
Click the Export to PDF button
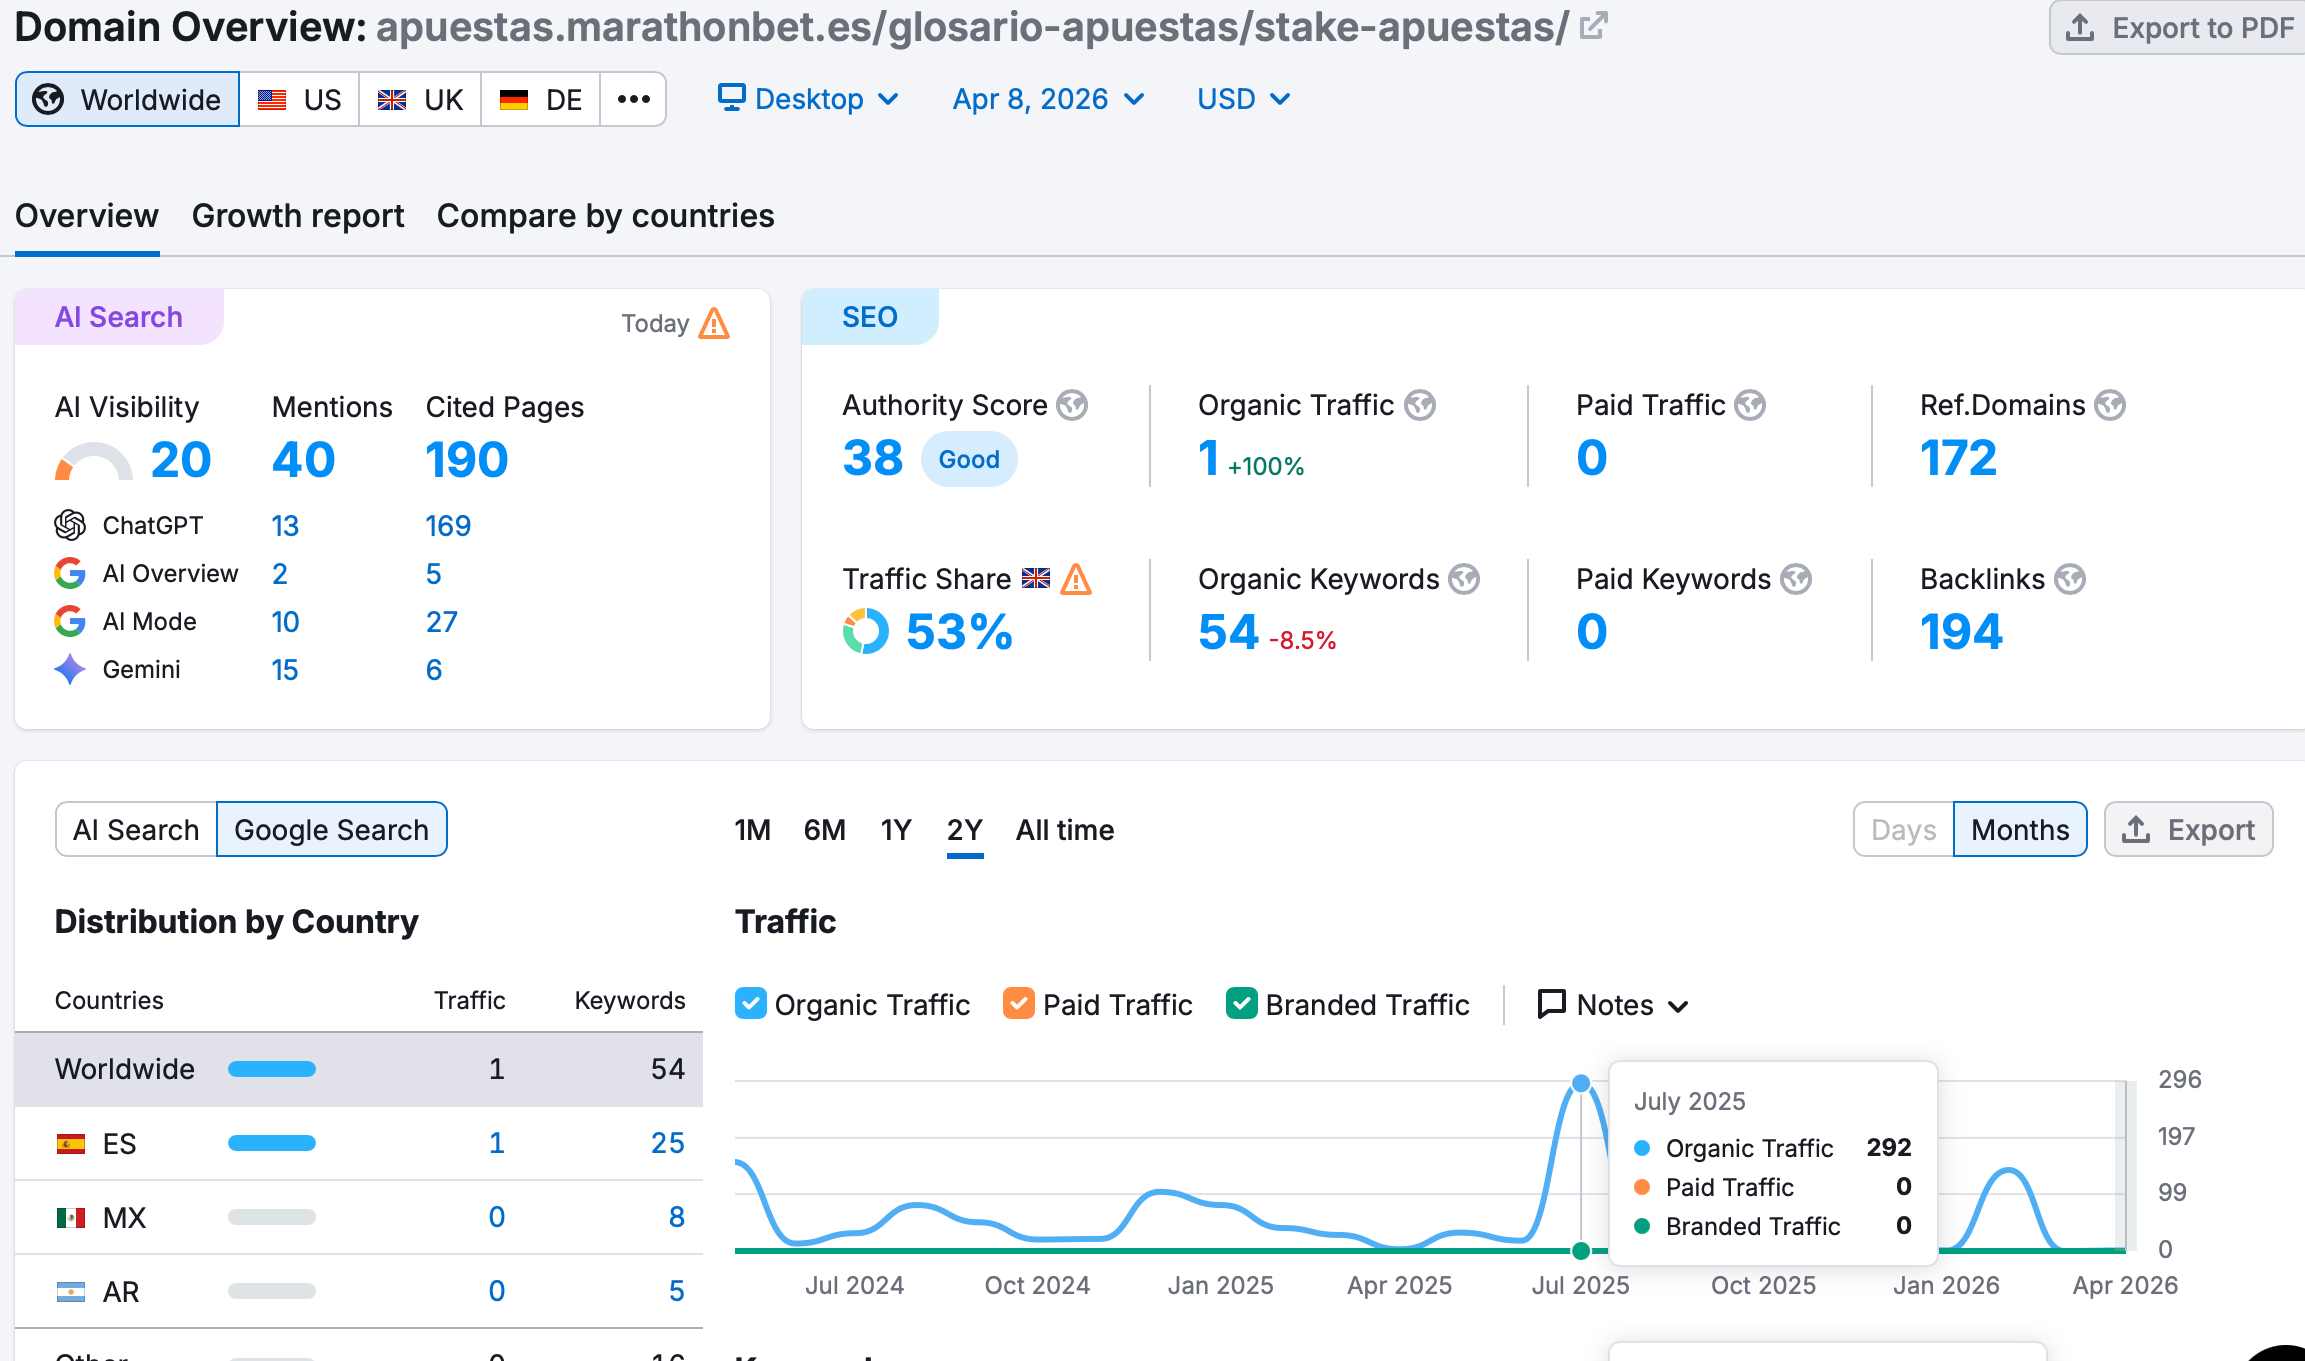point(2180,28)
